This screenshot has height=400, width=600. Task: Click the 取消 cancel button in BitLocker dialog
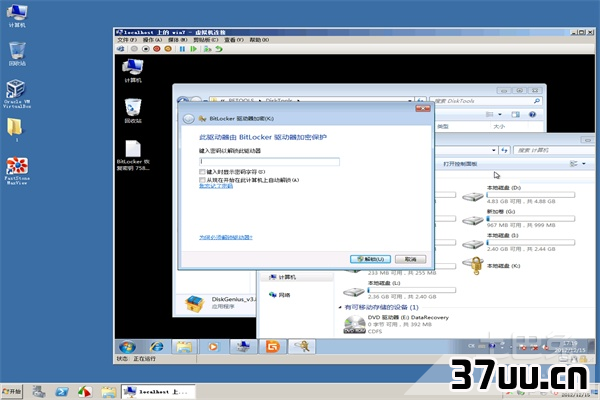click(x=410, y=259)
